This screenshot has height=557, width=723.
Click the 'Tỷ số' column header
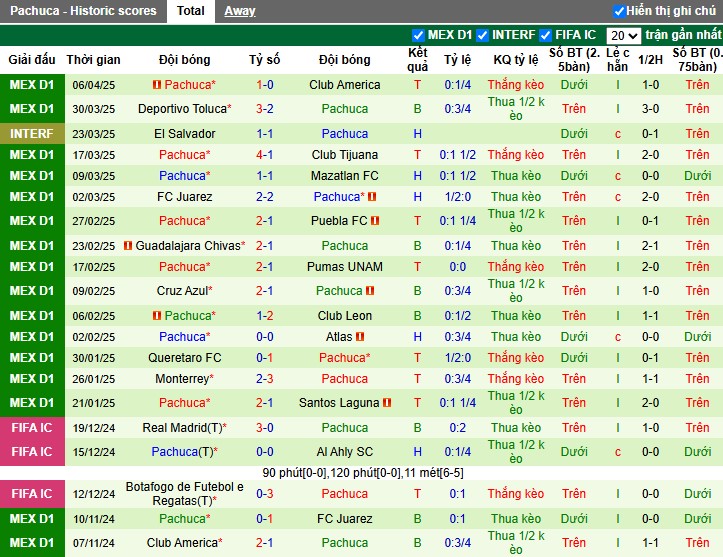[x=265, y=60]
